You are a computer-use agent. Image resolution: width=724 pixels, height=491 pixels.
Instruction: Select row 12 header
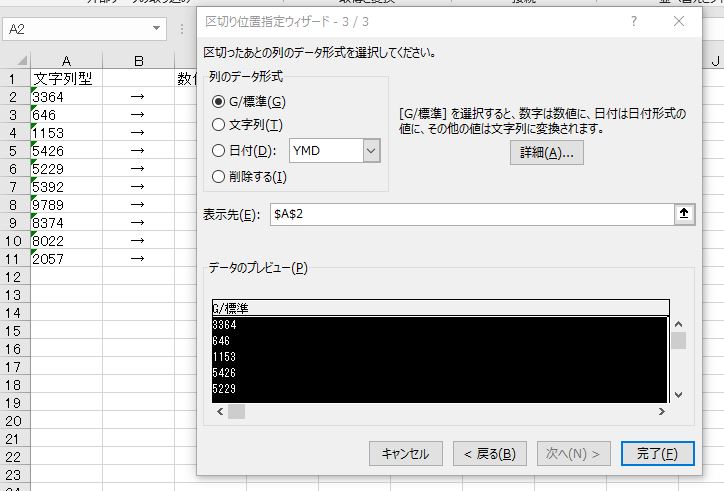tap(14, 277)
